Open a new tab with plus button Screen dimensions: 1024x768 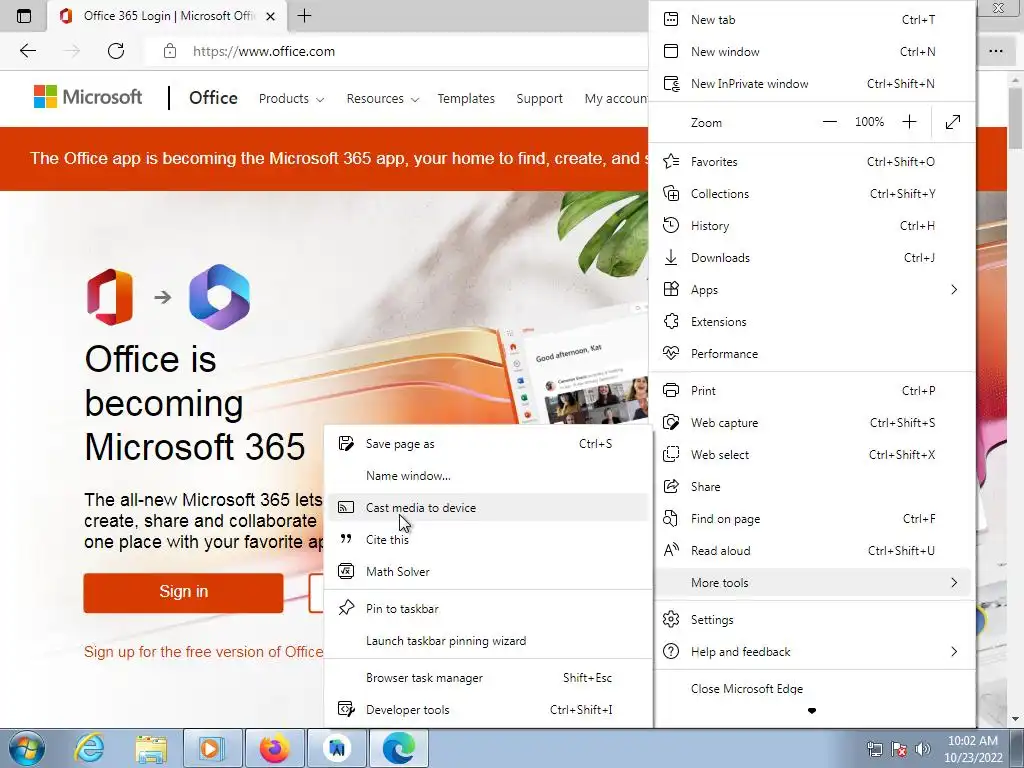(304, 16)
